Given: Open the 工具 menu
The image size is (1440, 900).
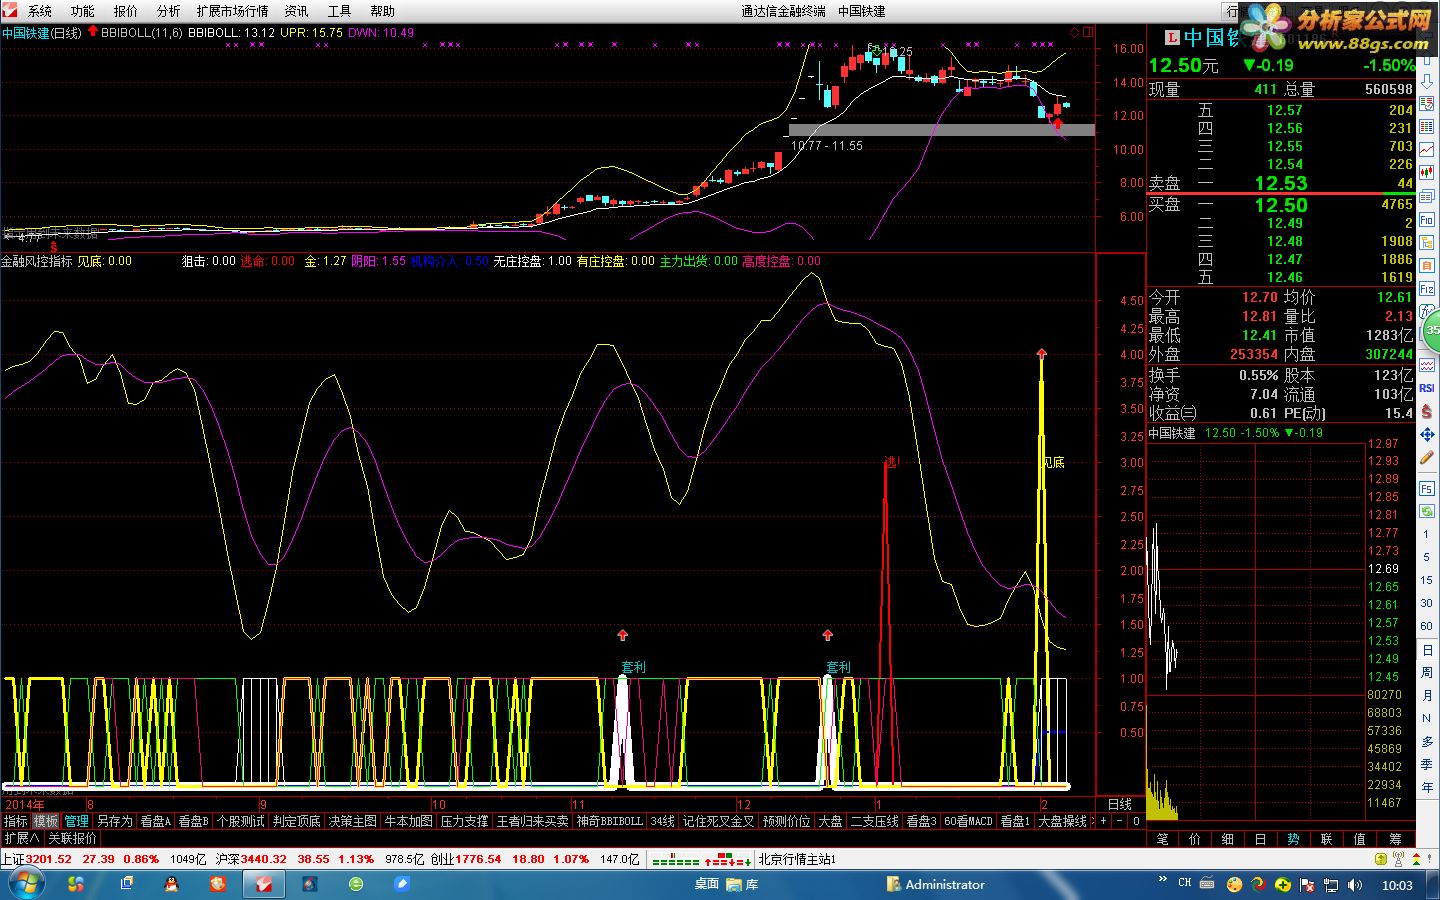Looking at the screenshot, I should pyautogui.click(x=340, y=11).
